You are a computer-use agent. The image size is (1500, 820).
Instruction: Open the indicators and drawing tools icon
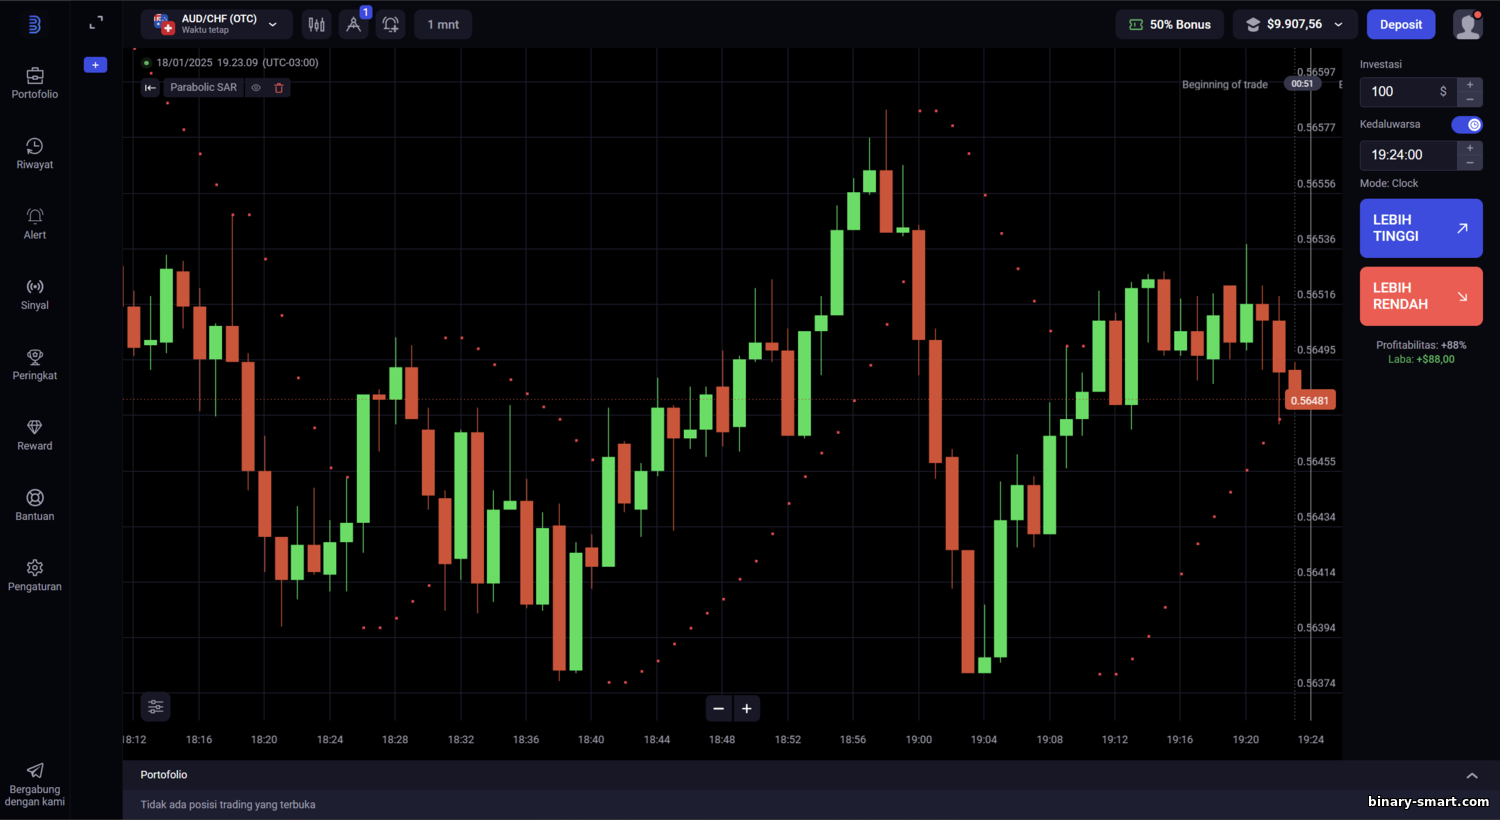coord(353,25)
